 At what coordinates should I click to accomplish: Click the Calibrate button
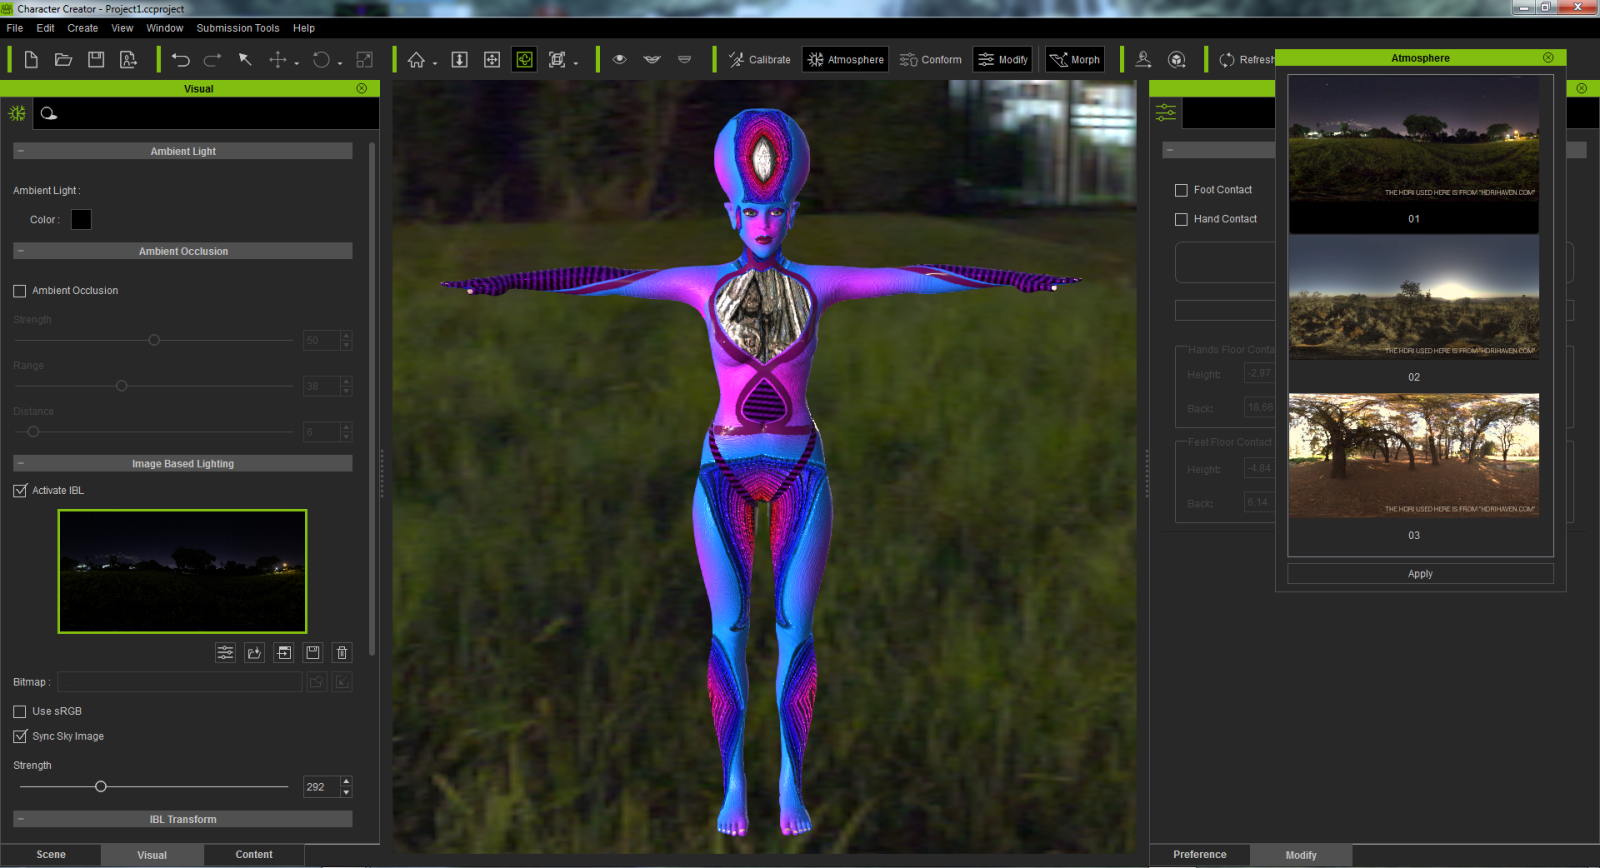coord(760,60)
